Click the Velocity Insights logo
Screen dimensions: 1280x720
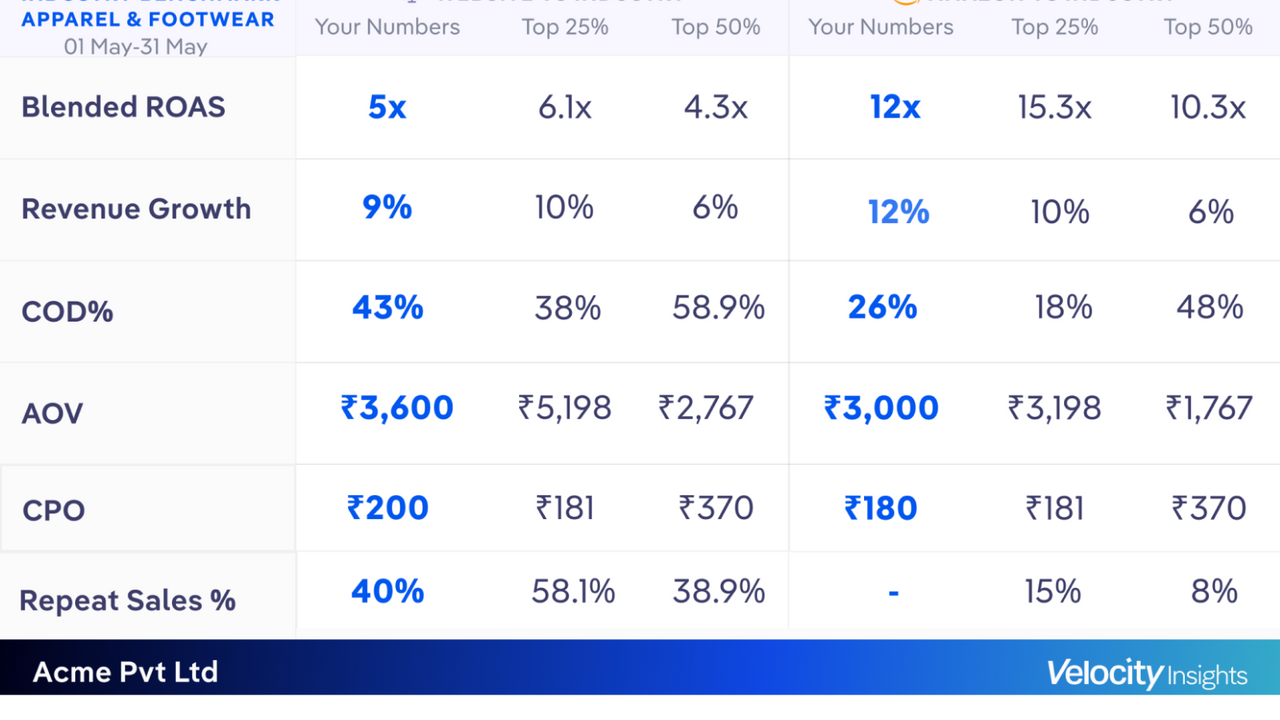tap(1147, 674)
